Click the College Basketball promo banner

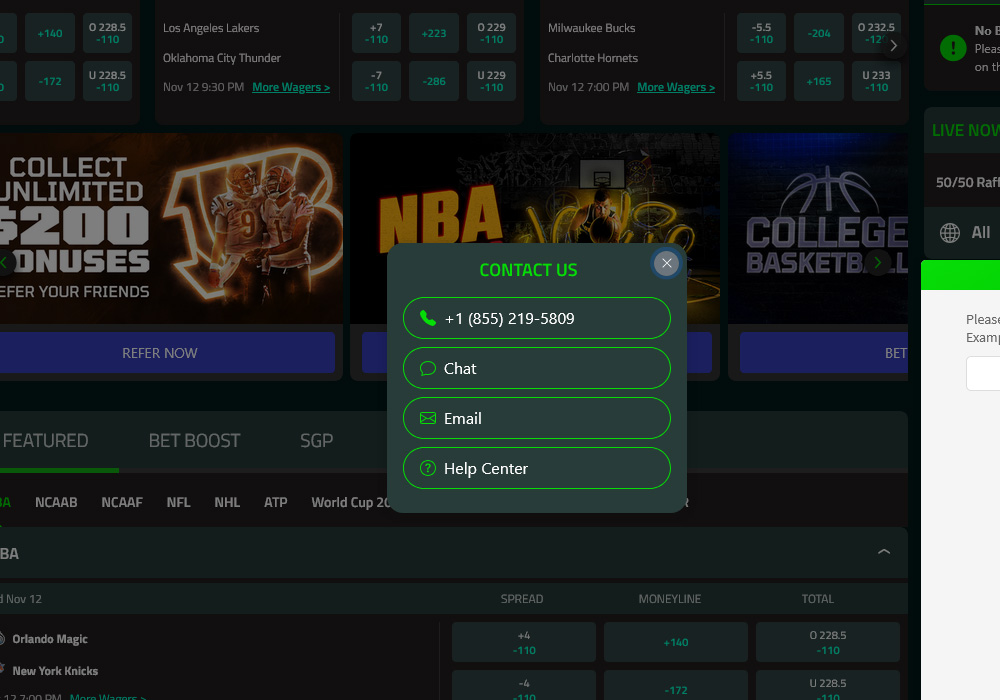click(820, 230)
